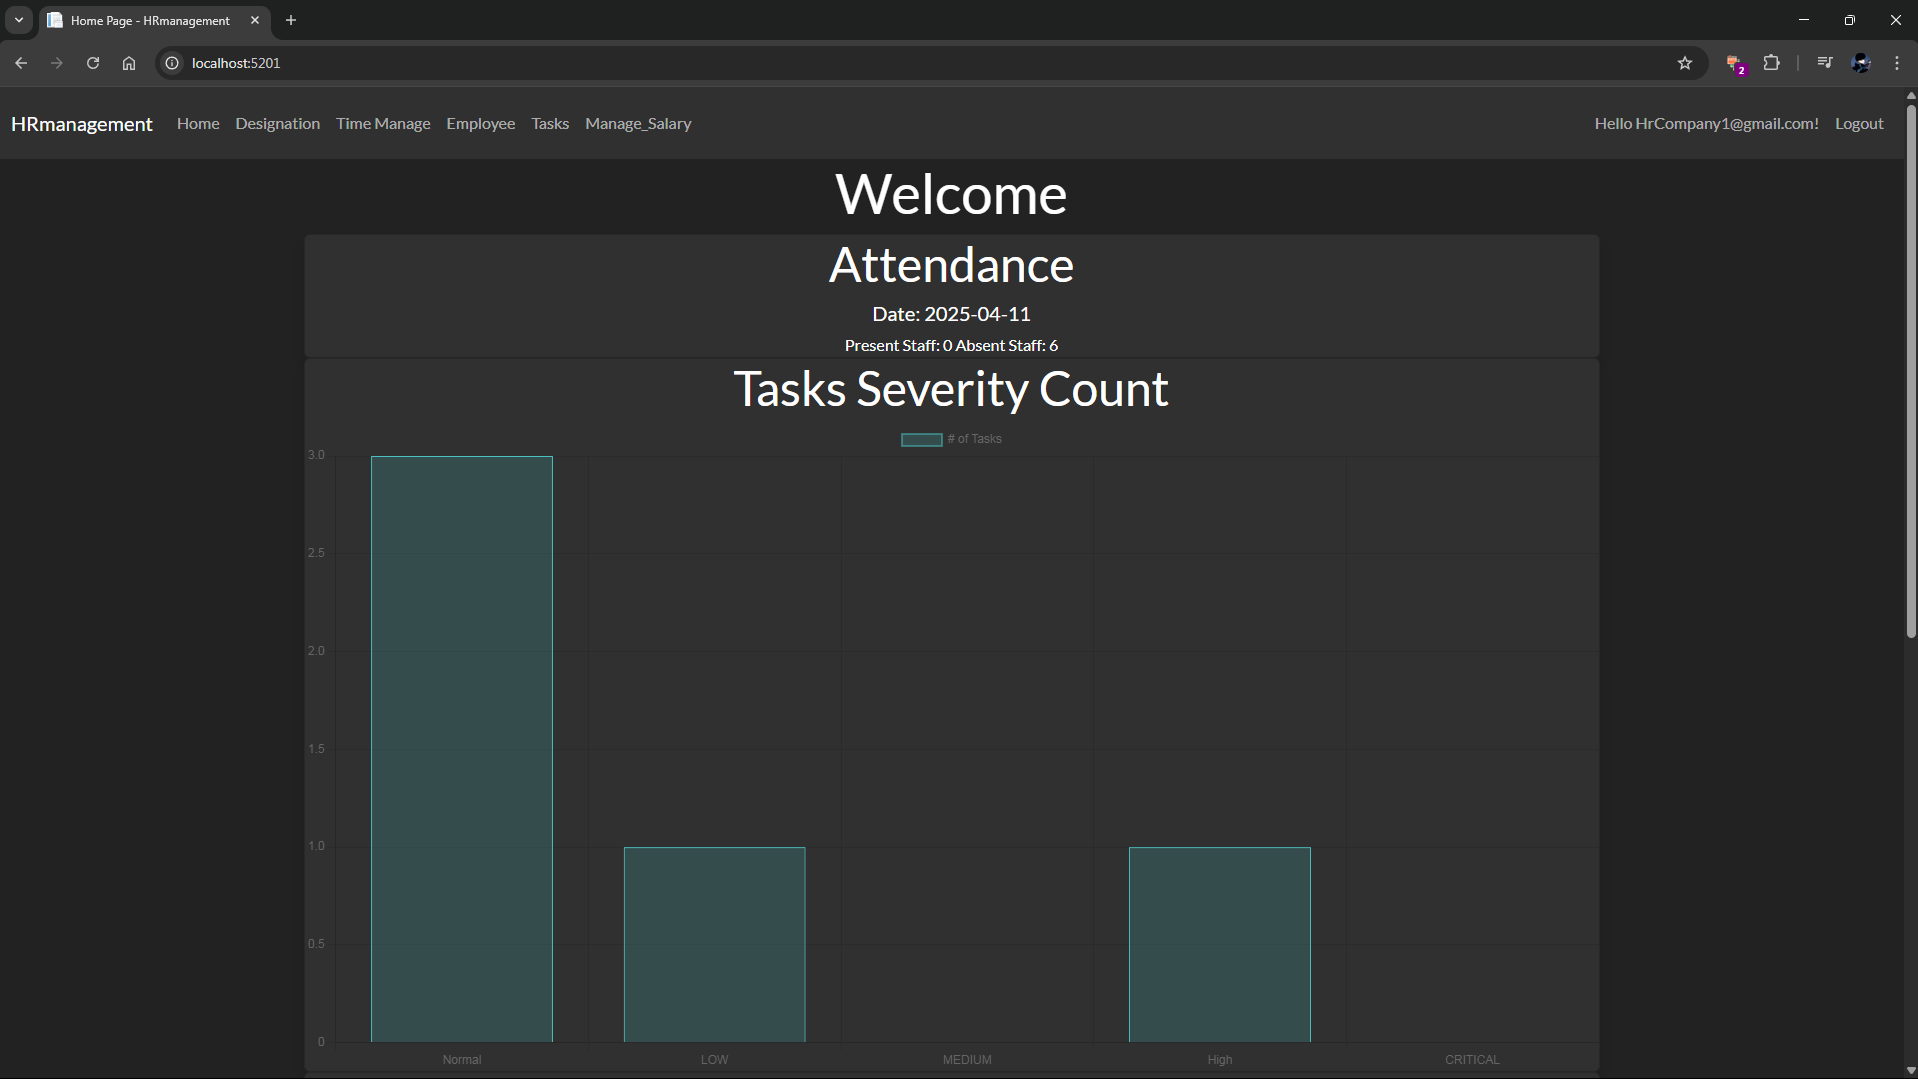
Task: Click the Welcome heading
Action: click(951, 194)
